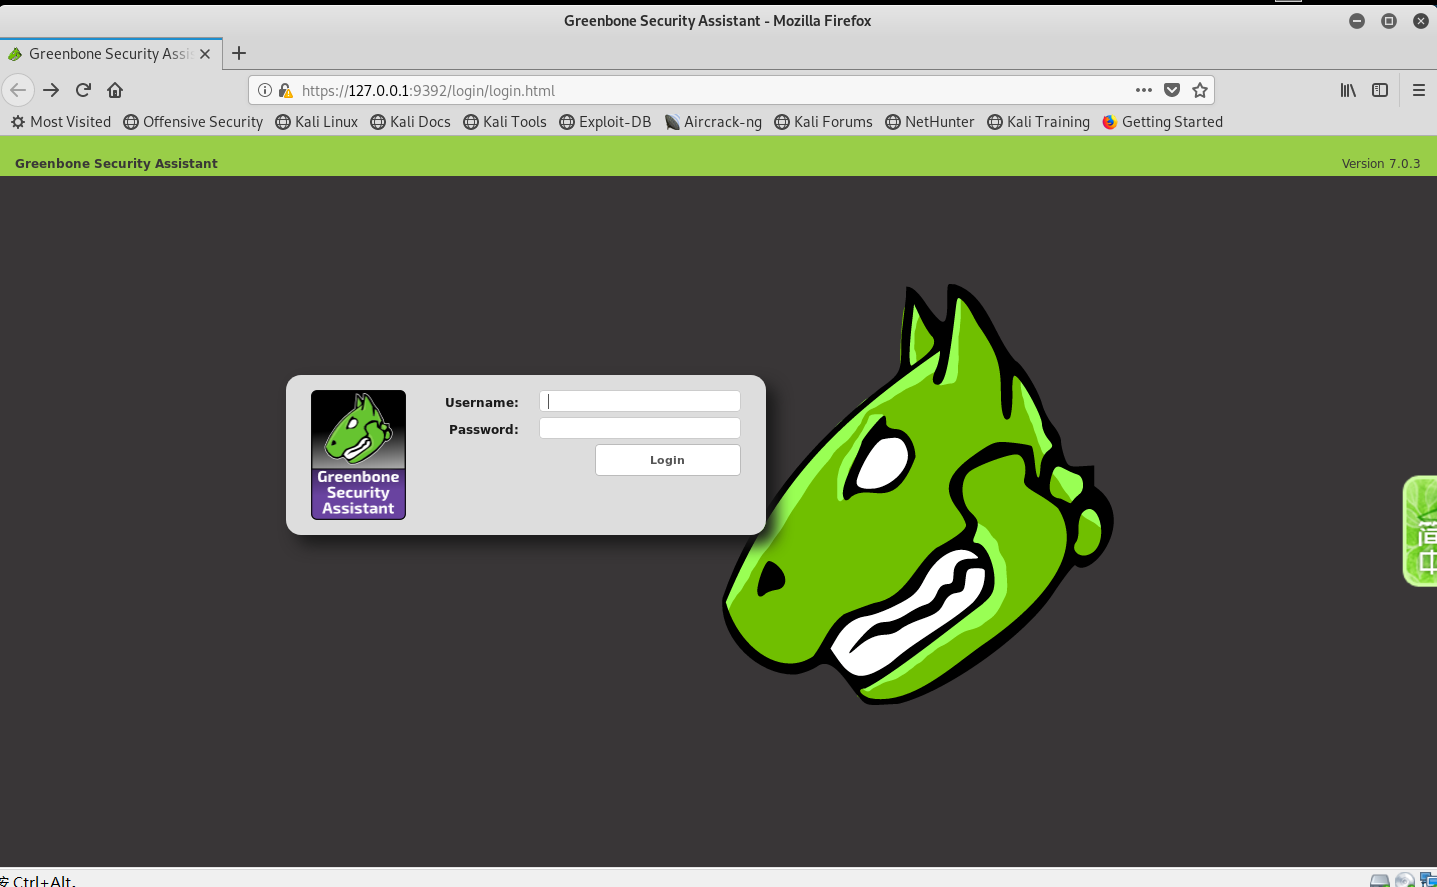
Task: Close the Firefox window
Action: pyautogui.click(x=1421, y=20)
